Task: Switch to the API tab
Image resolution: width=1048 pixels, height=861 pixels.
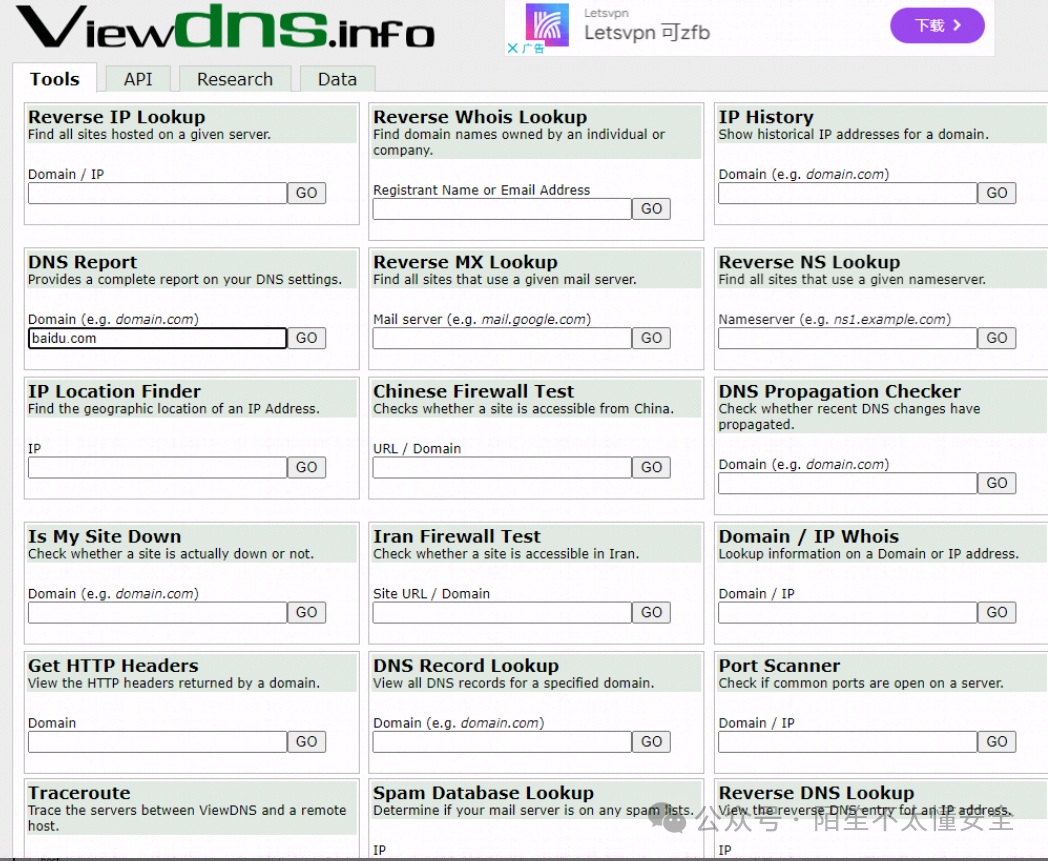Action: tap(137, 79)
